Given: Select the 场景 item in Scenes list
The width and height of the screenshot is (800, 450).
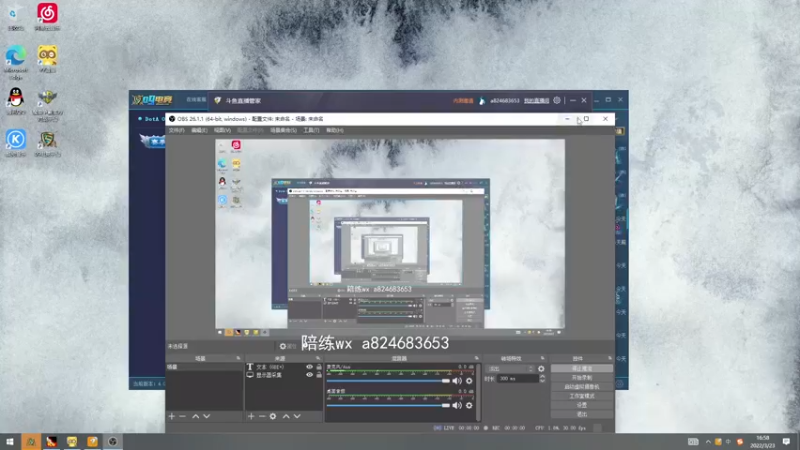Looking at the screenshot, I should (x=204, y=367).
